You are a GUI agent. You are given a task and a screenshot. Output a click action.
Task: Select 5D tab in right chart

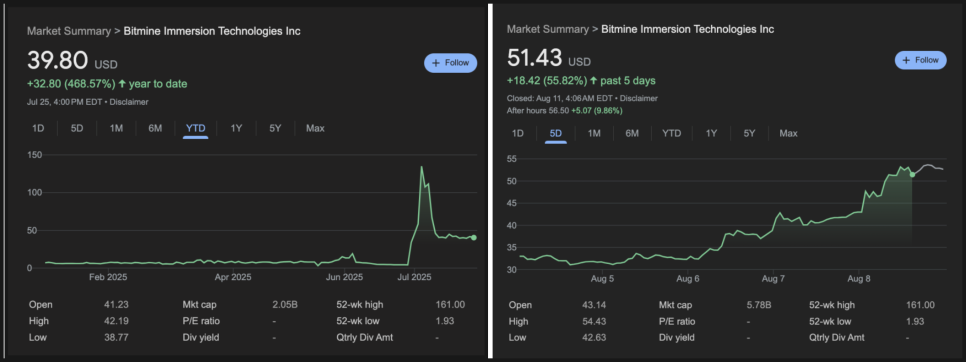point(556,133)
